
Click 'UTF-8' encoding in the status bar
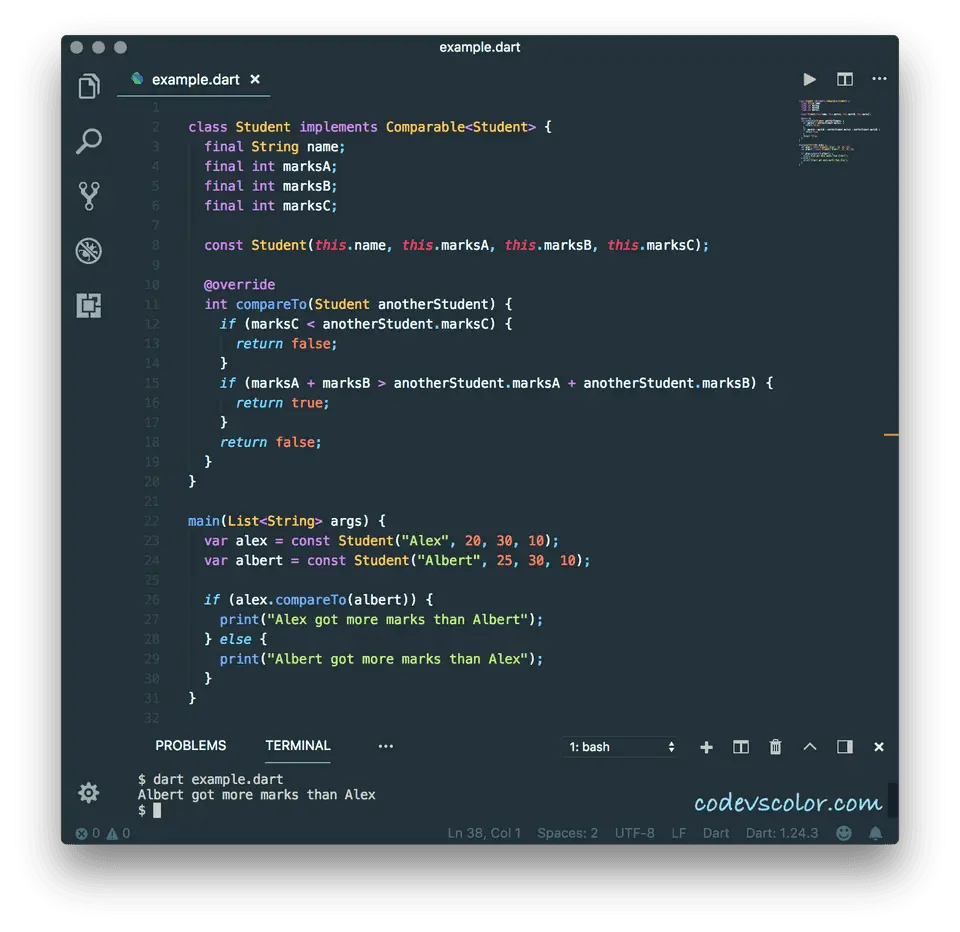pos(634,833)
